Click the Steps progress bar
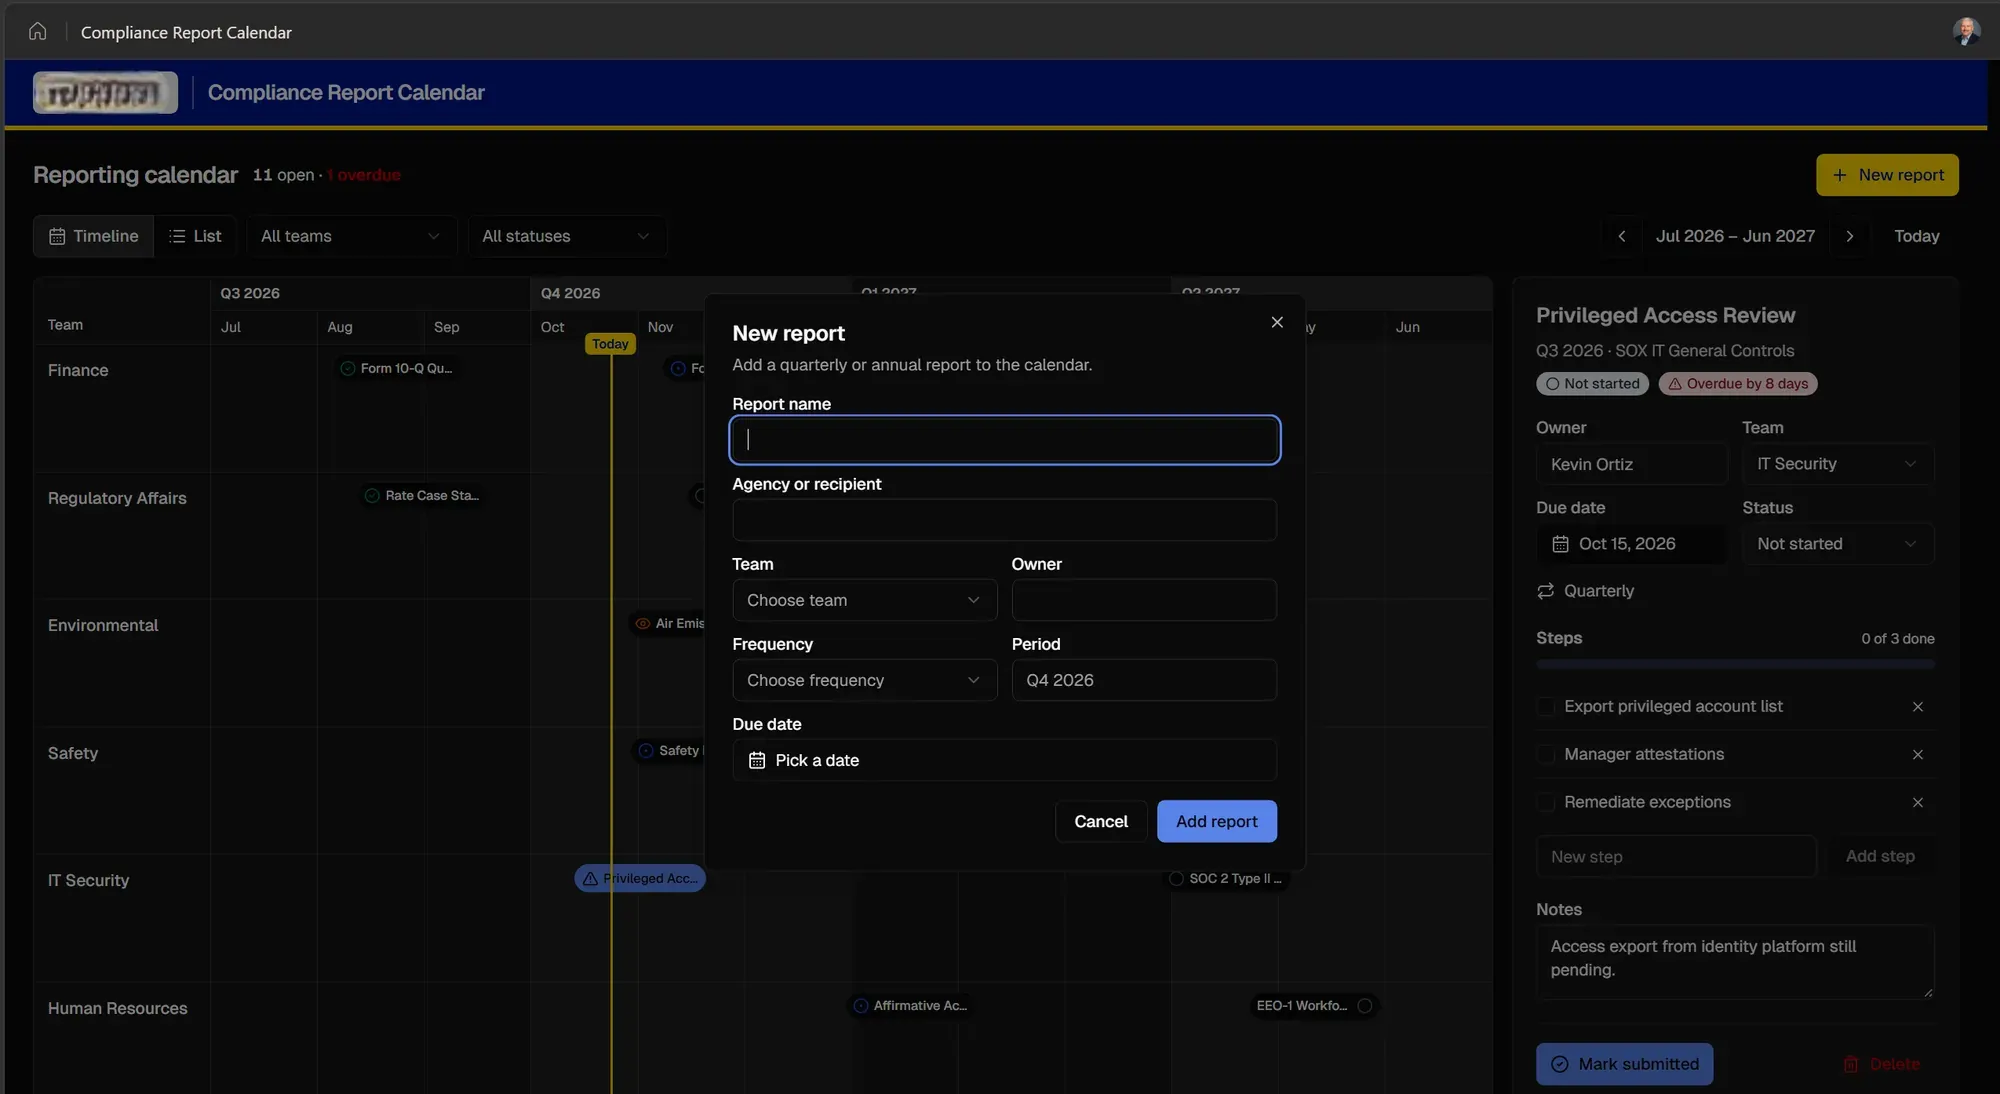Image resolution: width=2000 pixels, height=1094 pixels. click(x=1735, y=664)
